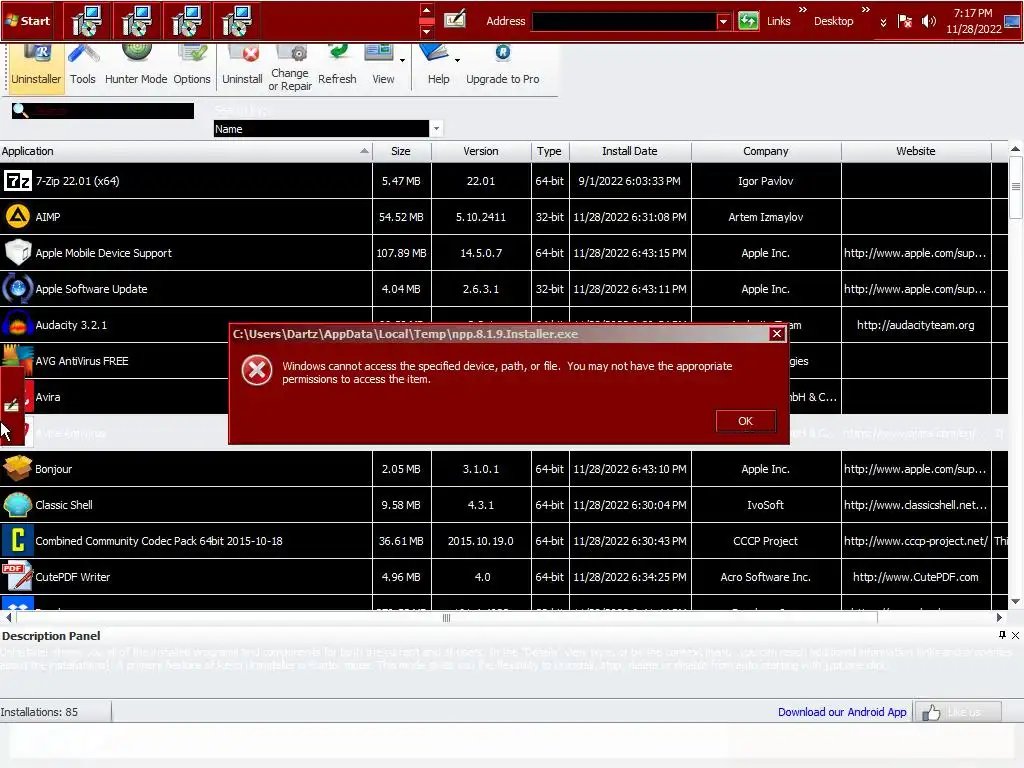Expand the Help dropdown arrow
The image size is (1024, 768).
coord(457,60)
